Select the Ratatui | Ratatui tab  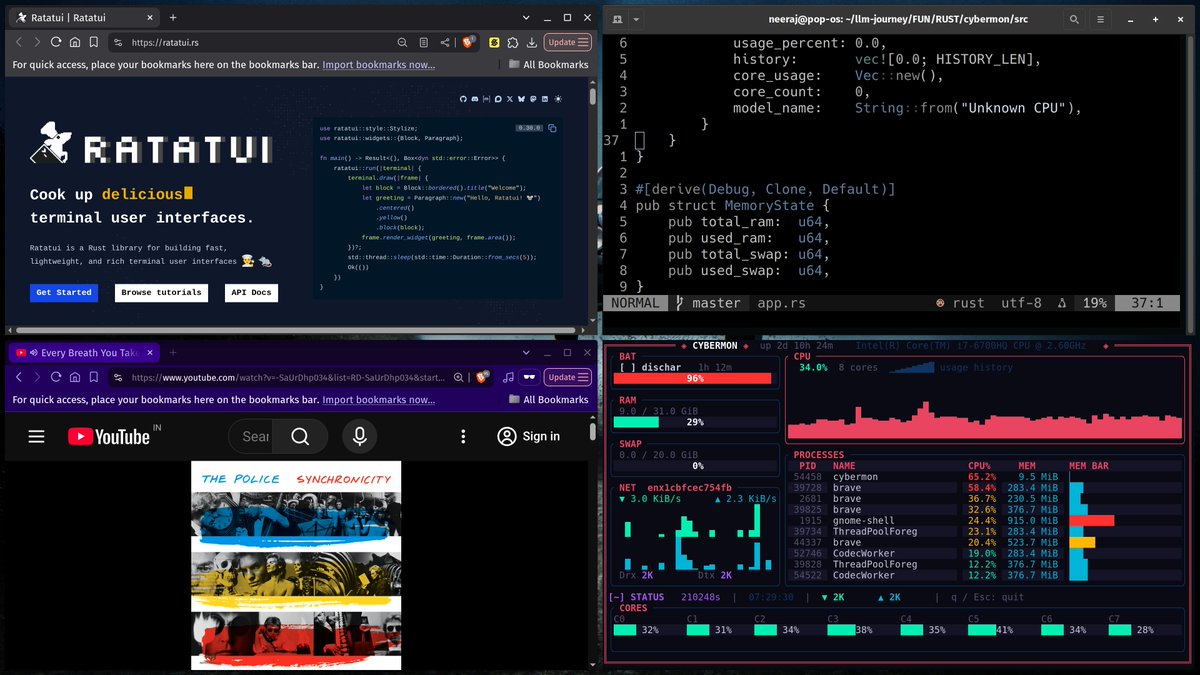click(82, 17)
